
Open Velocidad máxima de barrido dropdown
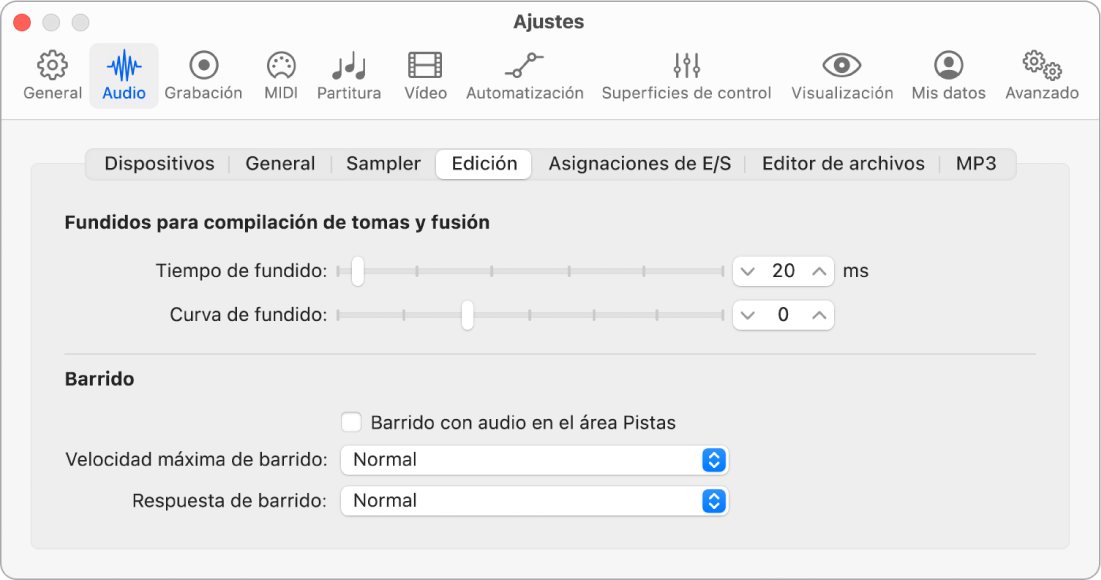534,460
